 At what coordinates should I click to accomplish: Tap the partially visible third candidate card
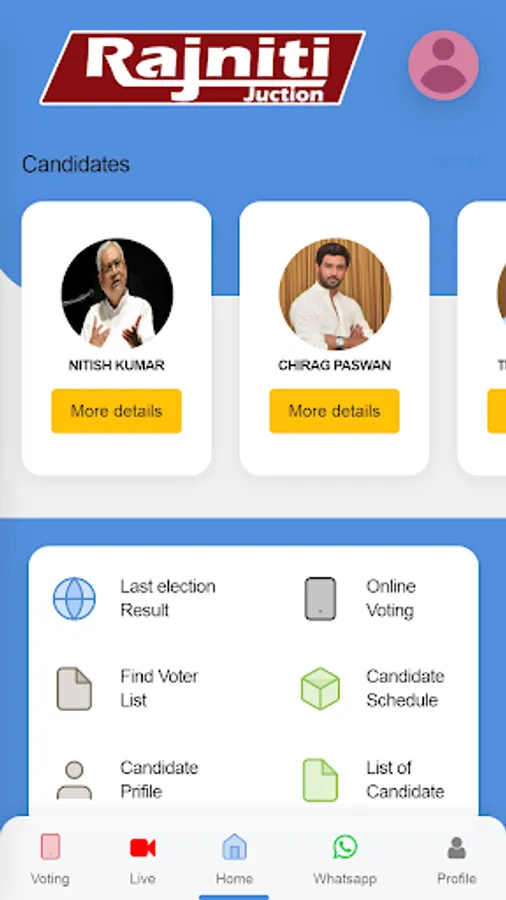point(482,338)
